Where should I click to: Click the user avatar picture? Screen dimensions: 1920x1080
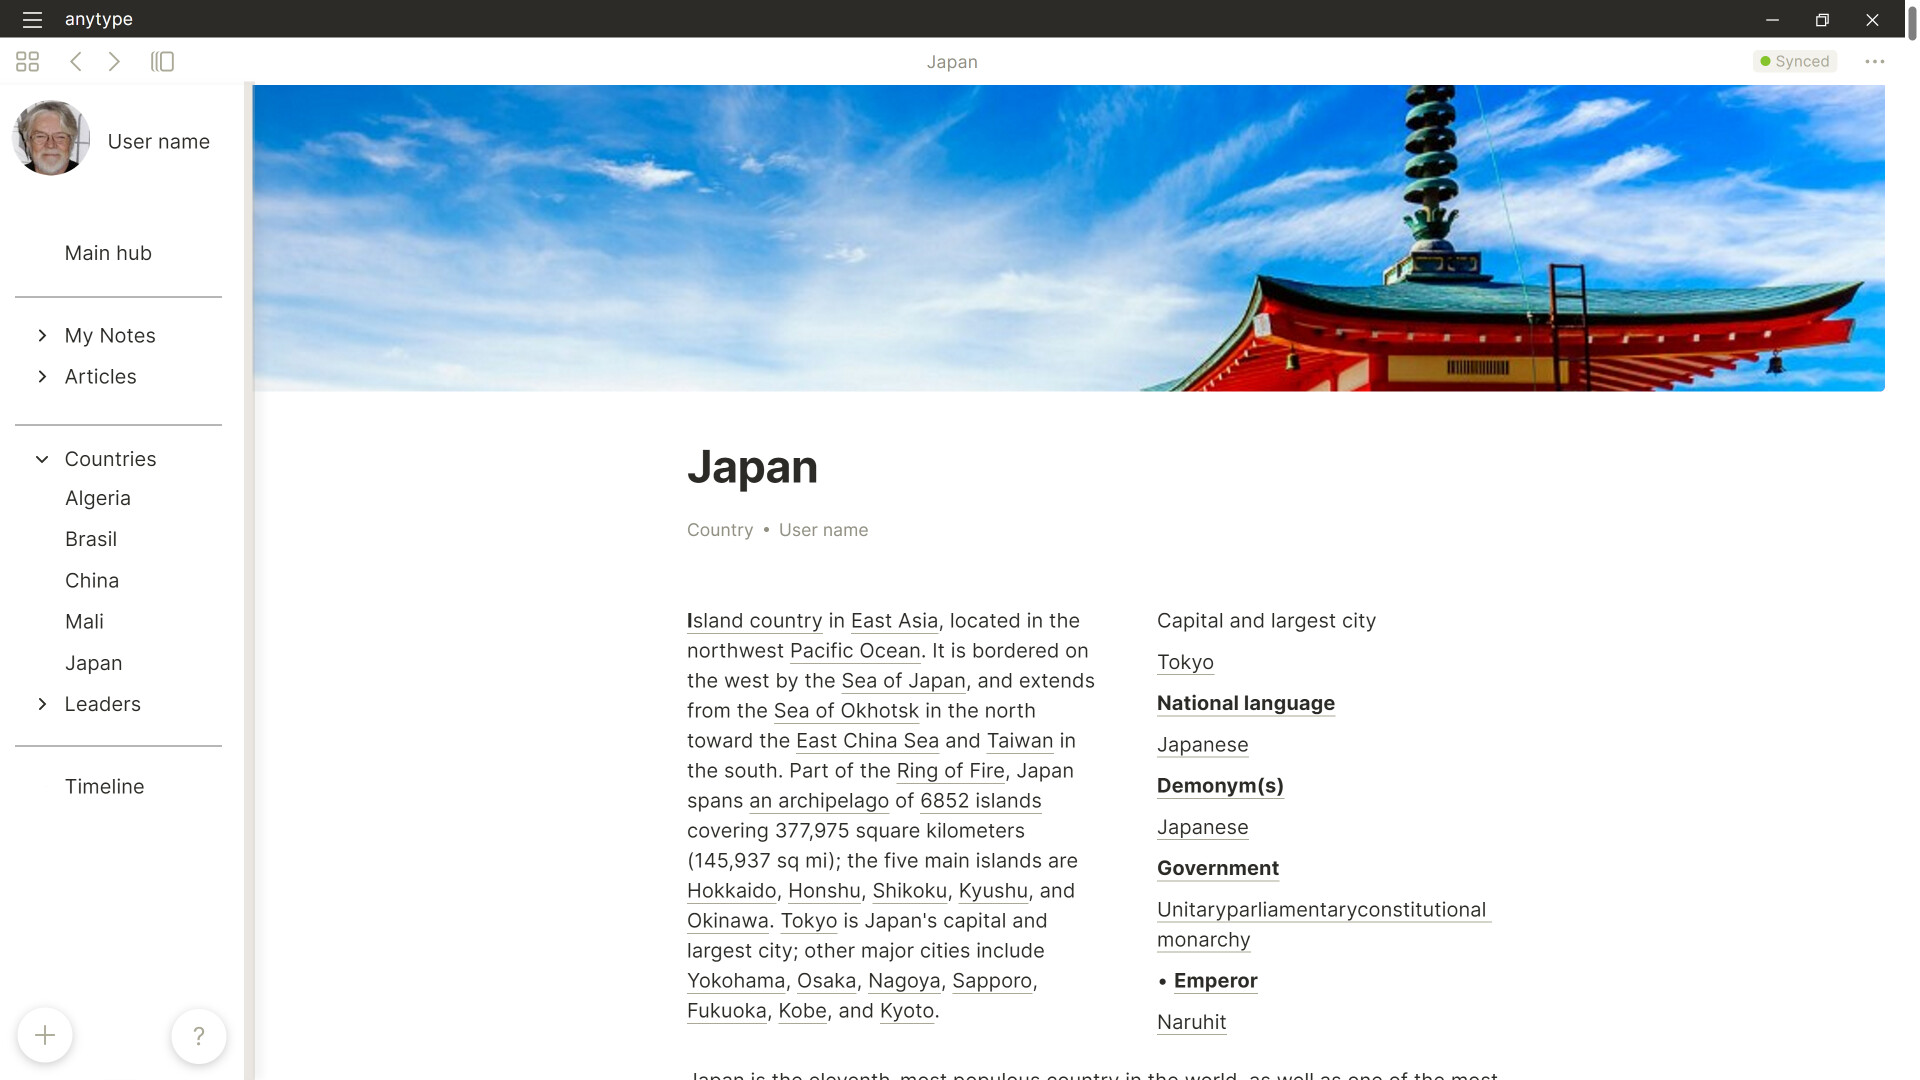(x=50, y=139)
